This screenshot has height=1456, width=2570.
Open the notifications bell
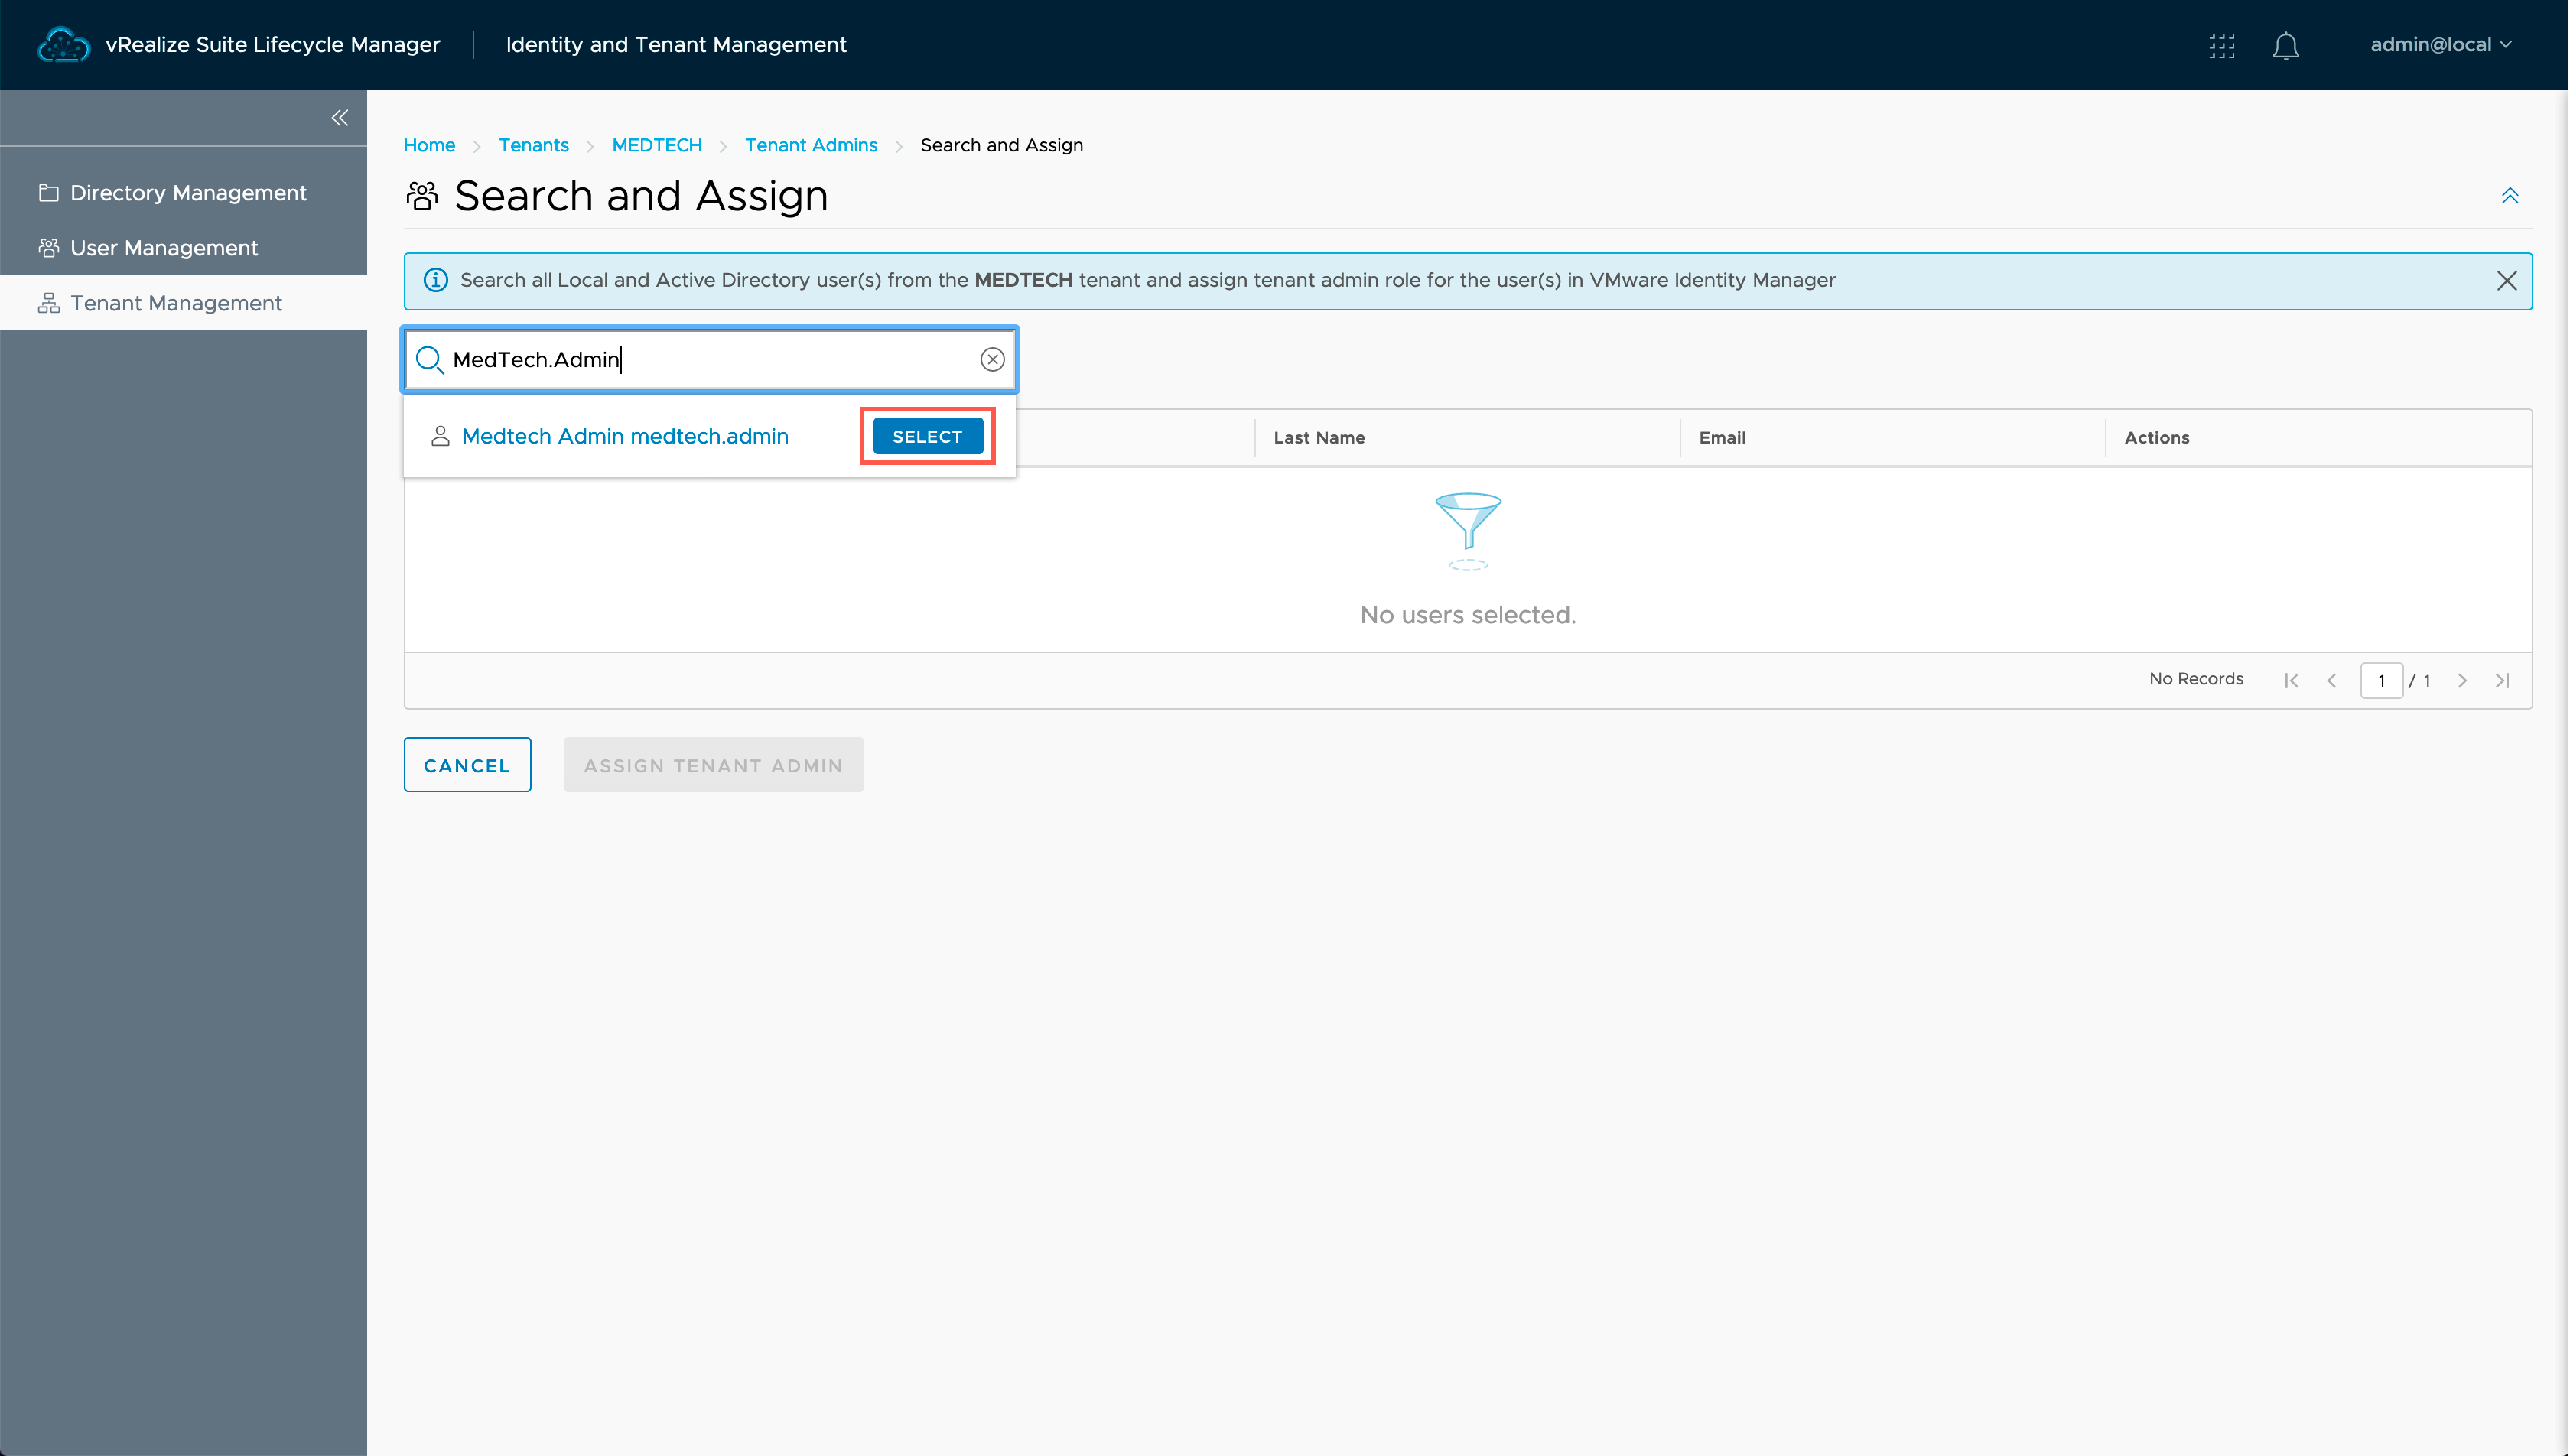point(2285,45)
